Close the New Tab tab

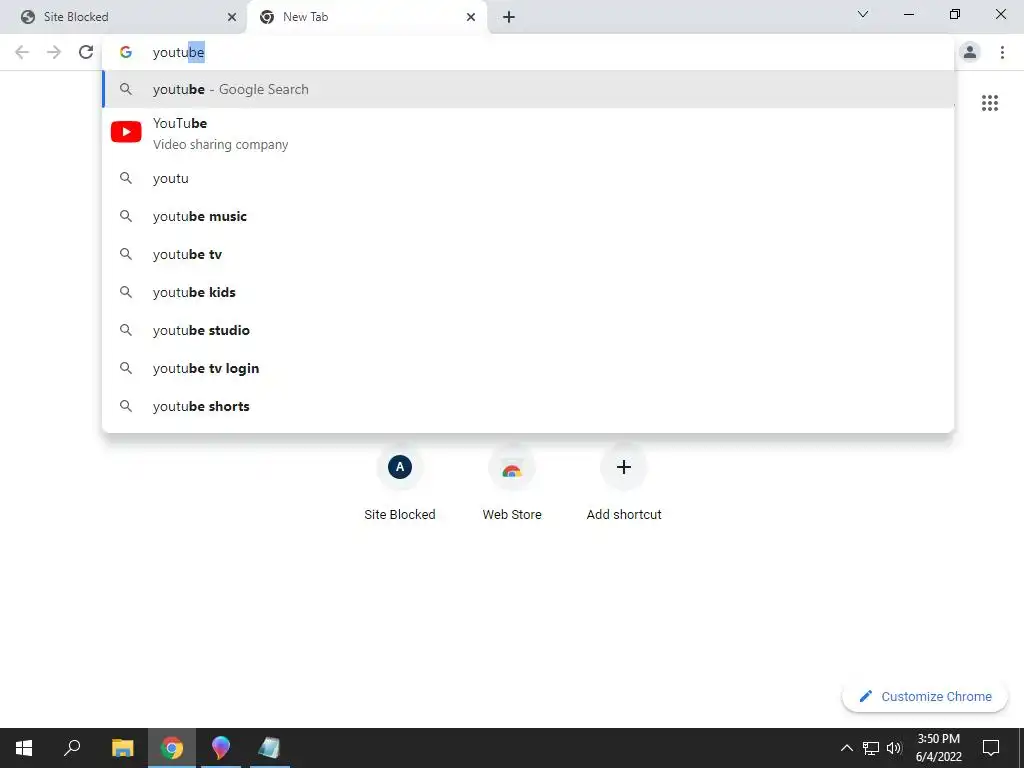pyautogui.click(x=471, y=17)
